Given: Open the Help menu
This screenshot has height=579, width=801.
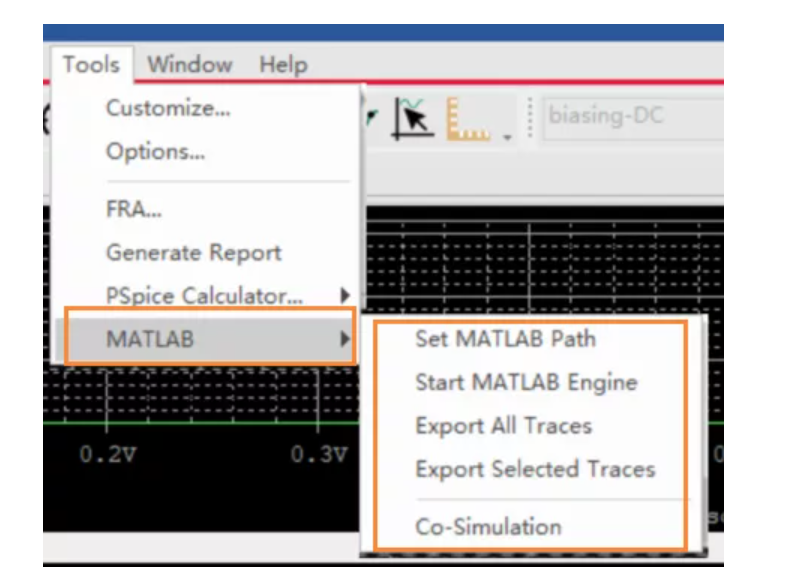Looking at the screenshot, I should (284, 65).
